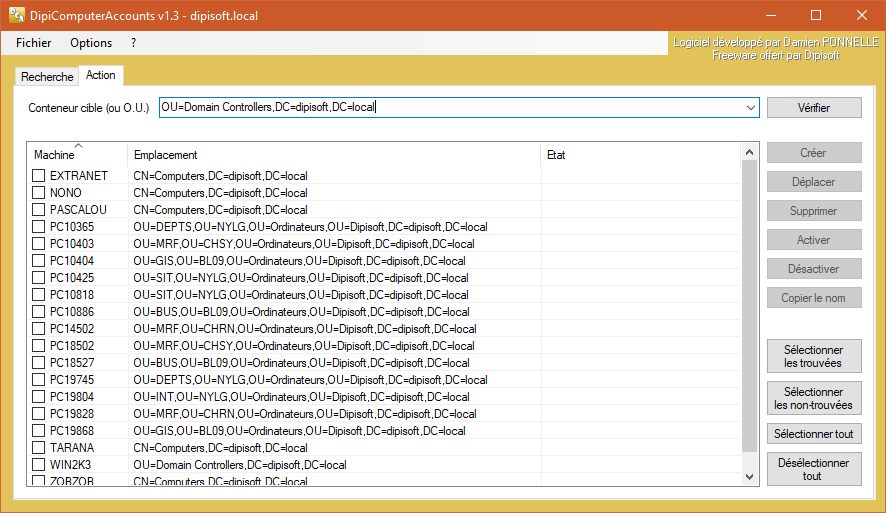
Task: Open the Fichier menu
Action: [x=34, y=43]
